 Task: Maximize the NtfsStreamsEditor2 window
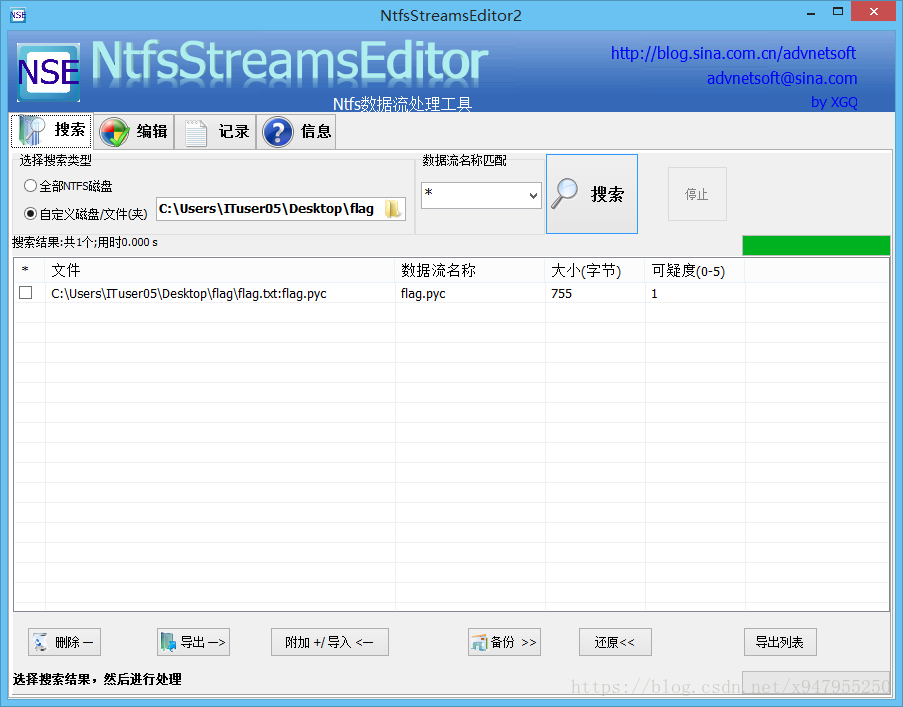coord(838,12)
